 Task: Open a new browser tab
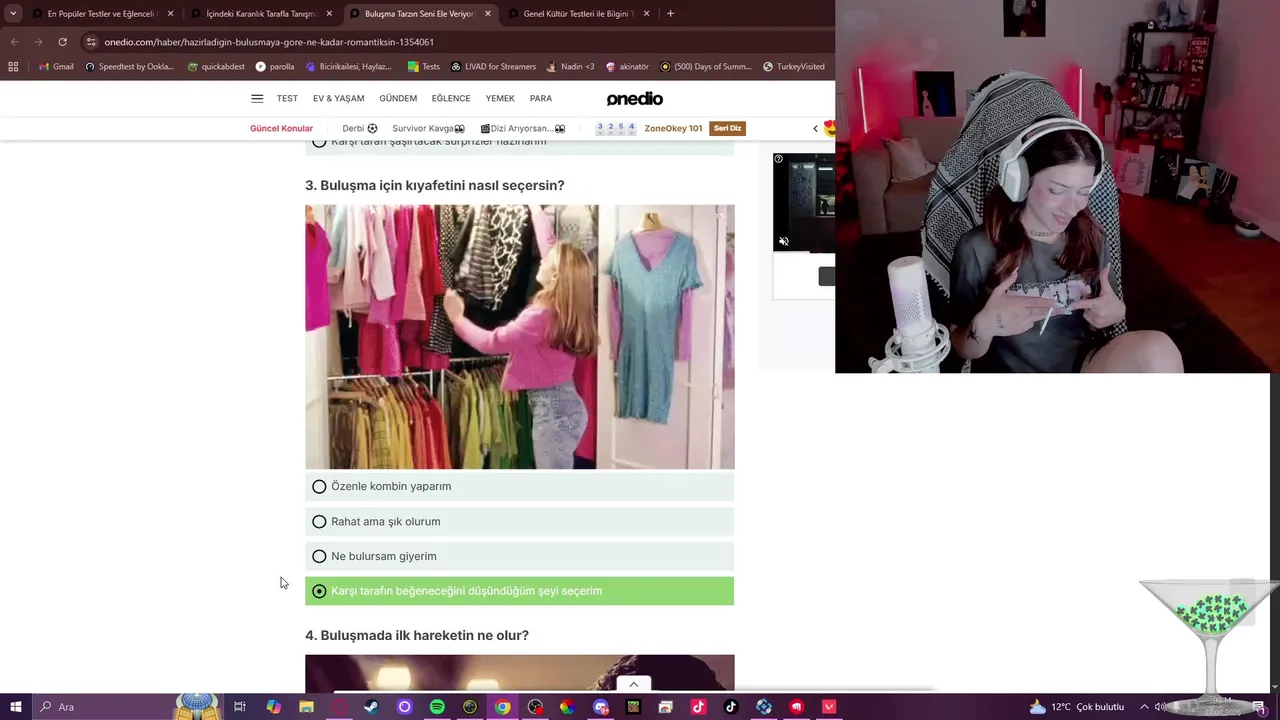tap(670, 14)
